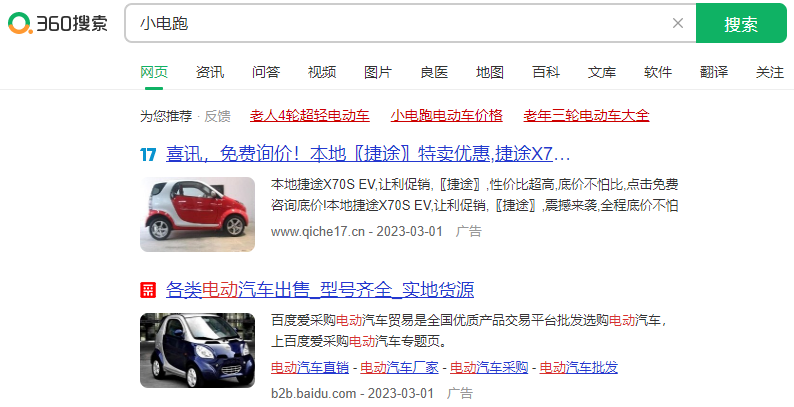This screenshot has height=407, width=794.
Task: Select the 网页 tab
Action: pos(154,72)
